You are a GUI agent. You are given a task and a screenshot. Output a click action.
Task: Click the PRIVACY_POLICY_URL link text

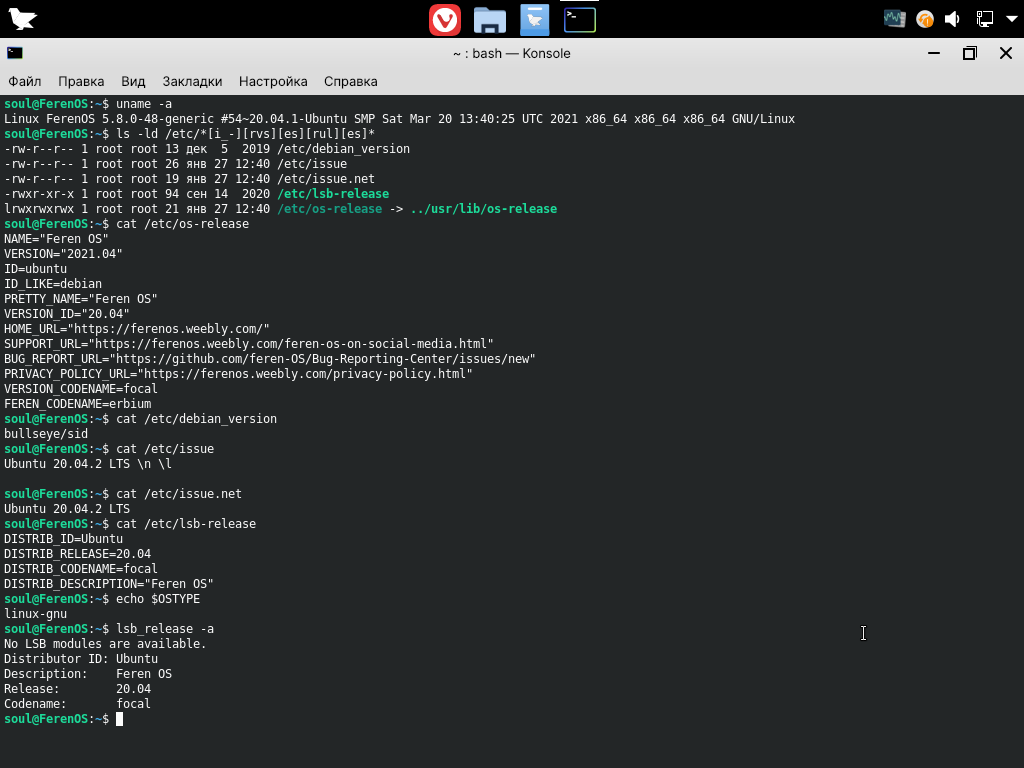click(305, 374)
